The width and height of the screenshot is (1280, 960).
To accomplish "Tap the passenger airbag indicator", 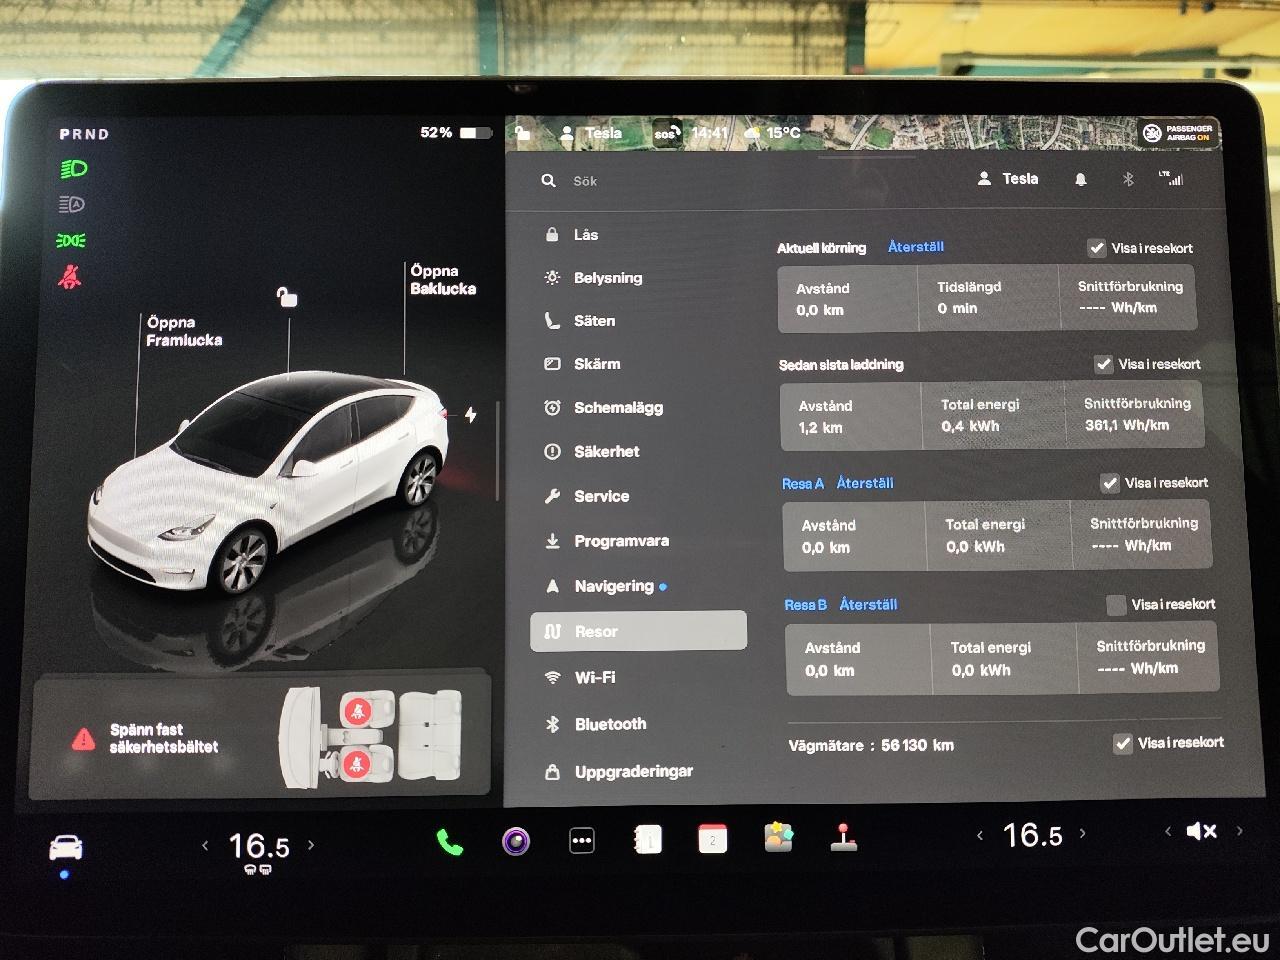I will [x=1179, y=133].
